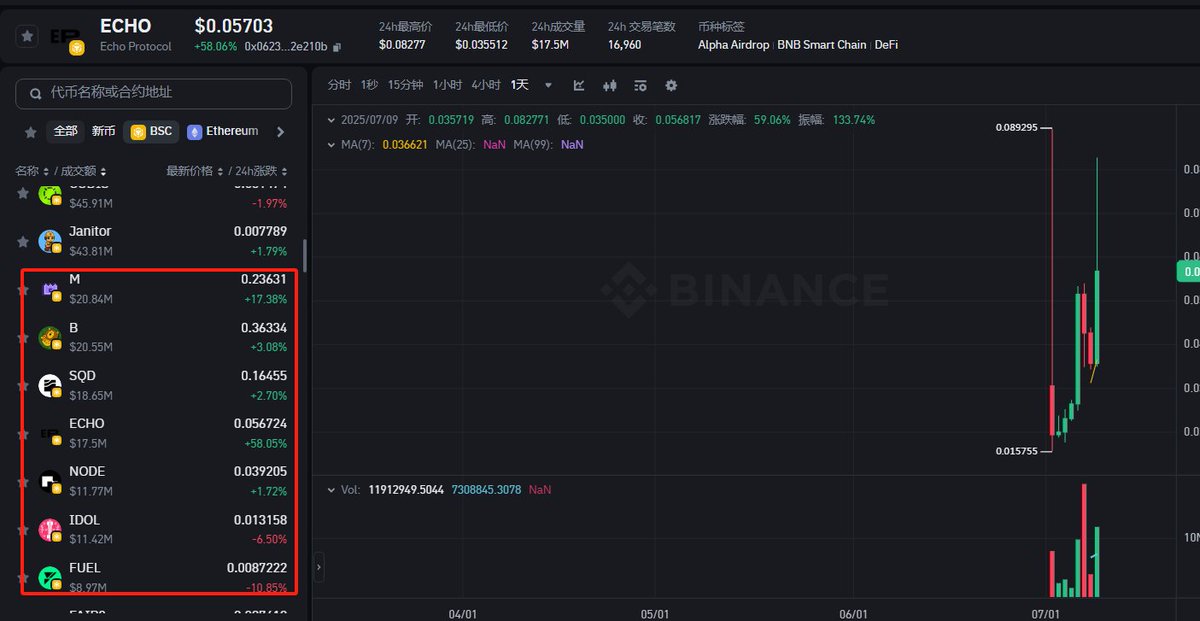Switch chart to 15分钟 interval
The width and height of the screenshot is (1200, 621).
406,86
